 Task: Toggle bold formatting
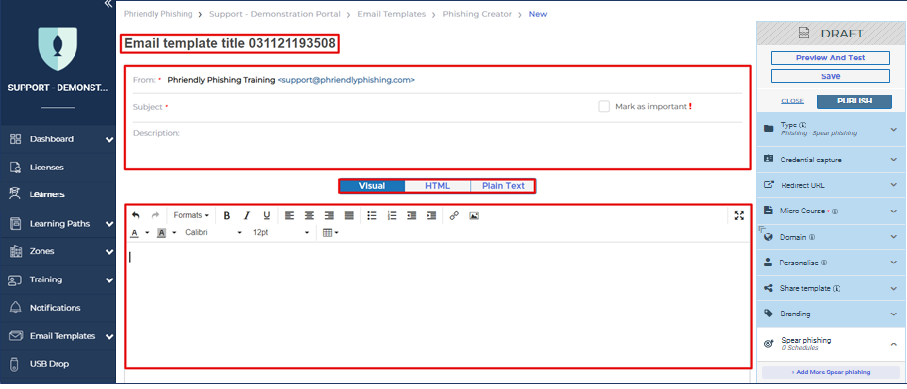pyautogui.click(x=227, y=215)
